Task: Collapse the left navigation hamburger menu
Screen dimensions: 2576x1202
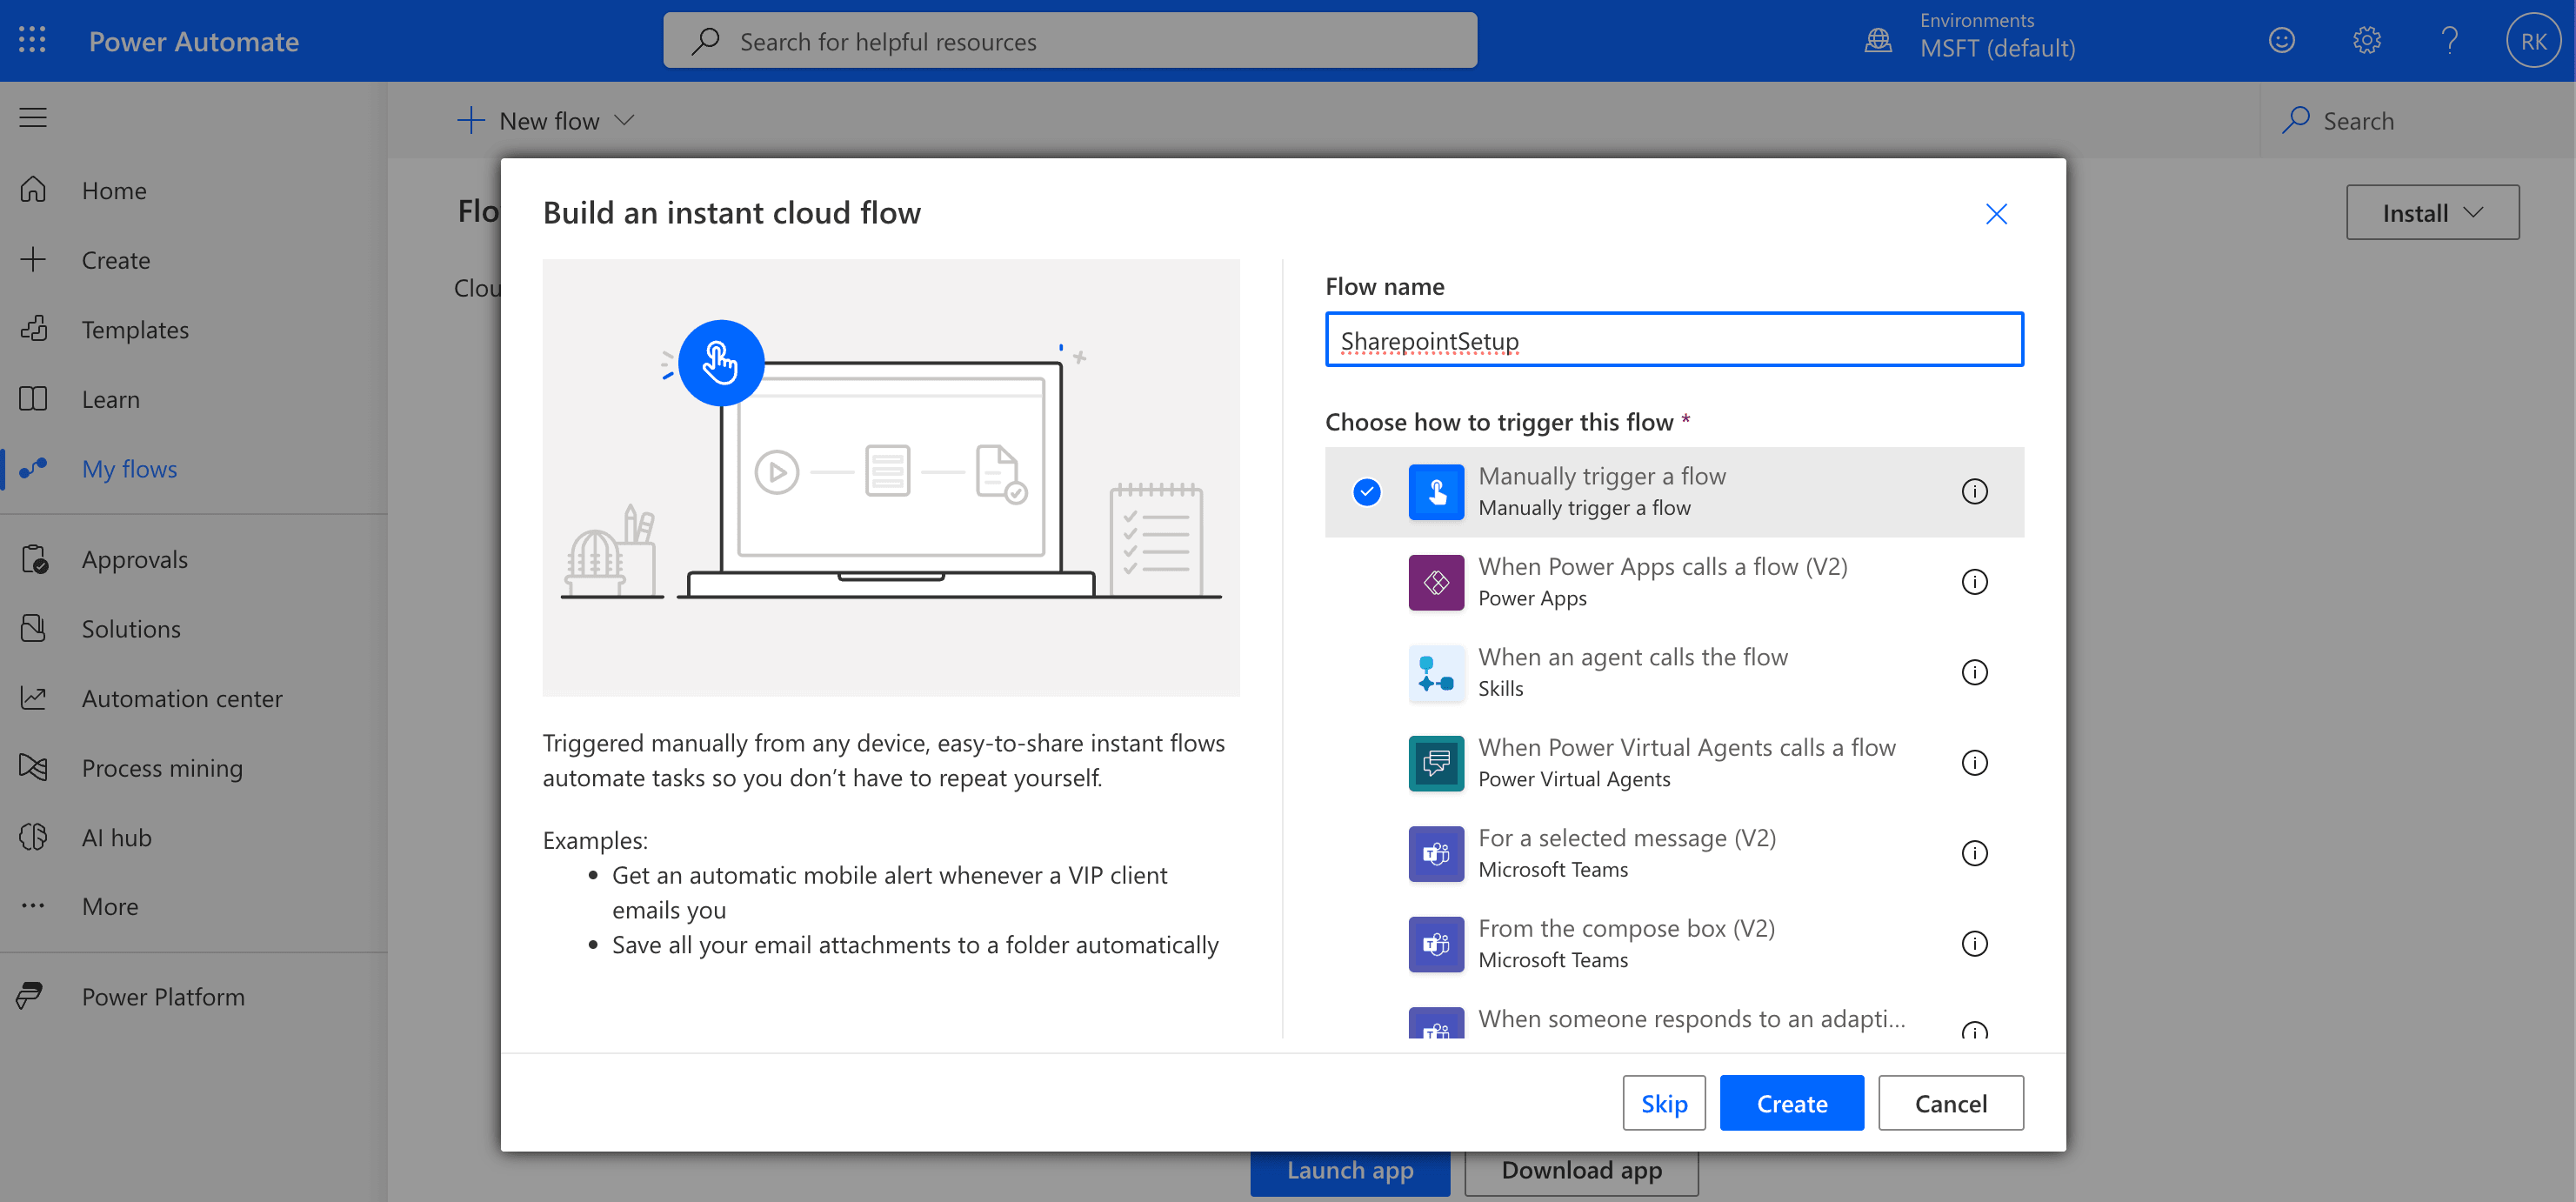Action: pos(33,118)
